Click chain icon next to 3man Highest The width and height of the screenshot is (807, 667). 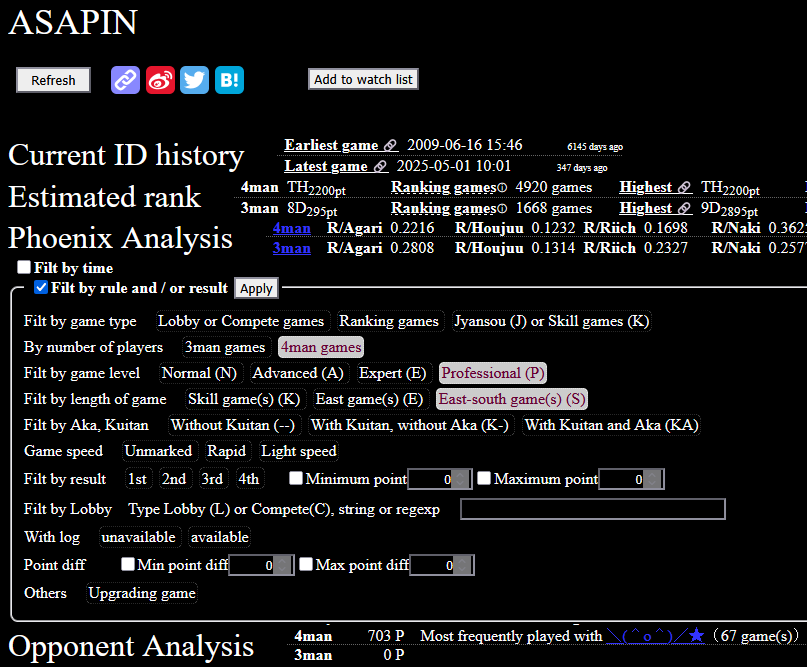[x=685, y=208]
